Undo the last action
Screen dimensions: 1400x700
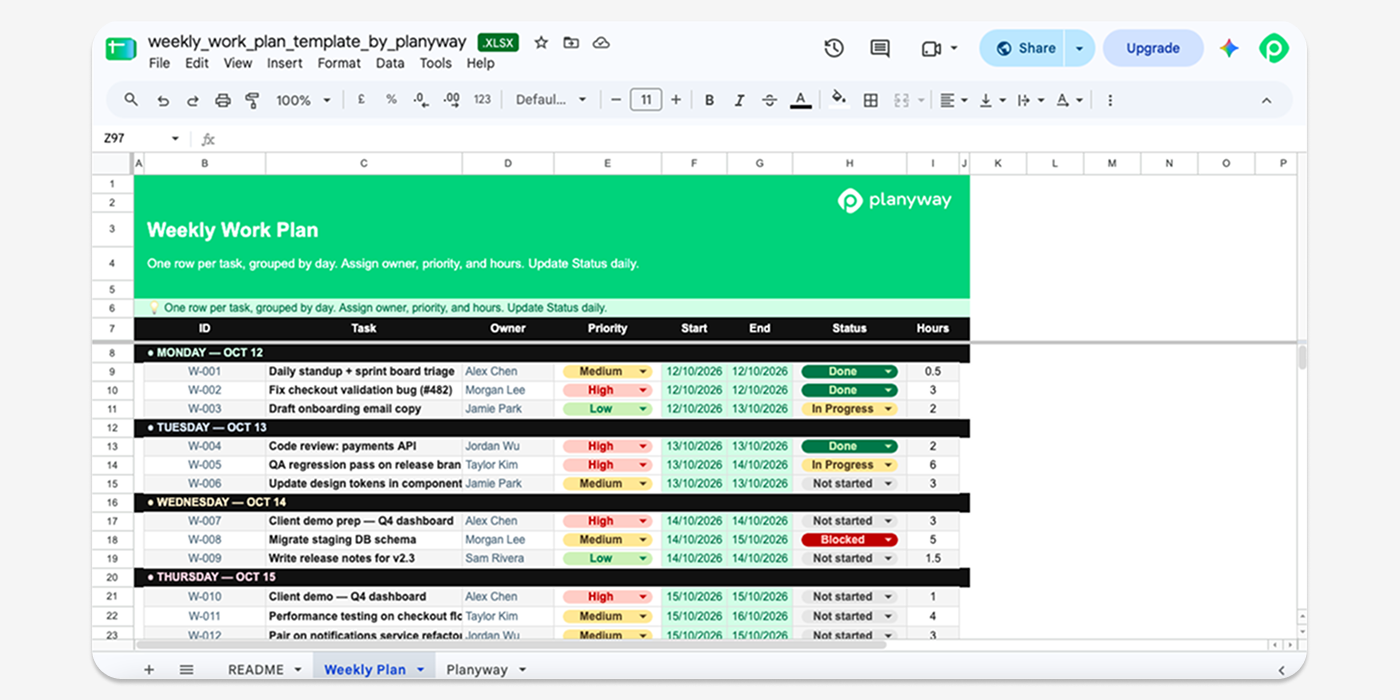point(163,100)
